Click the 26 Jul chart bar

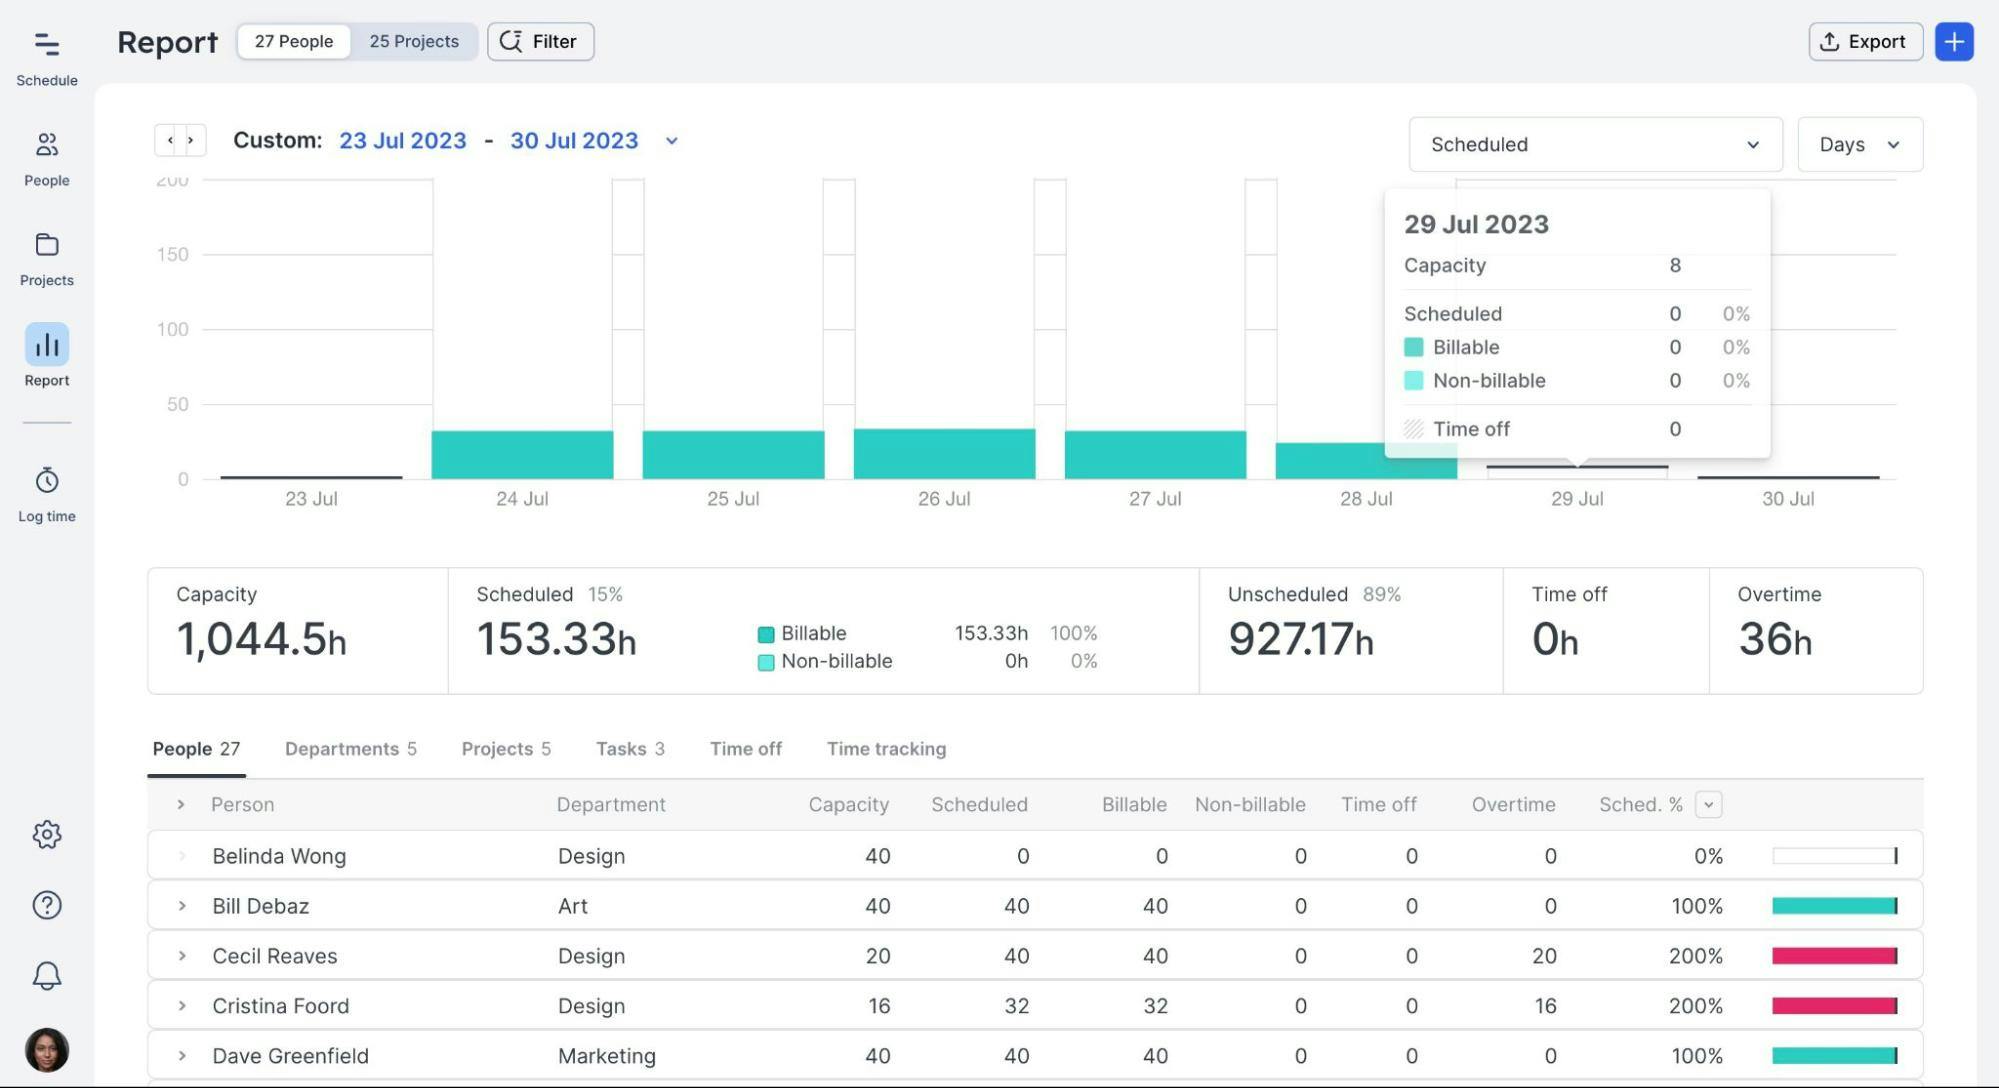[x=943, y=454]
